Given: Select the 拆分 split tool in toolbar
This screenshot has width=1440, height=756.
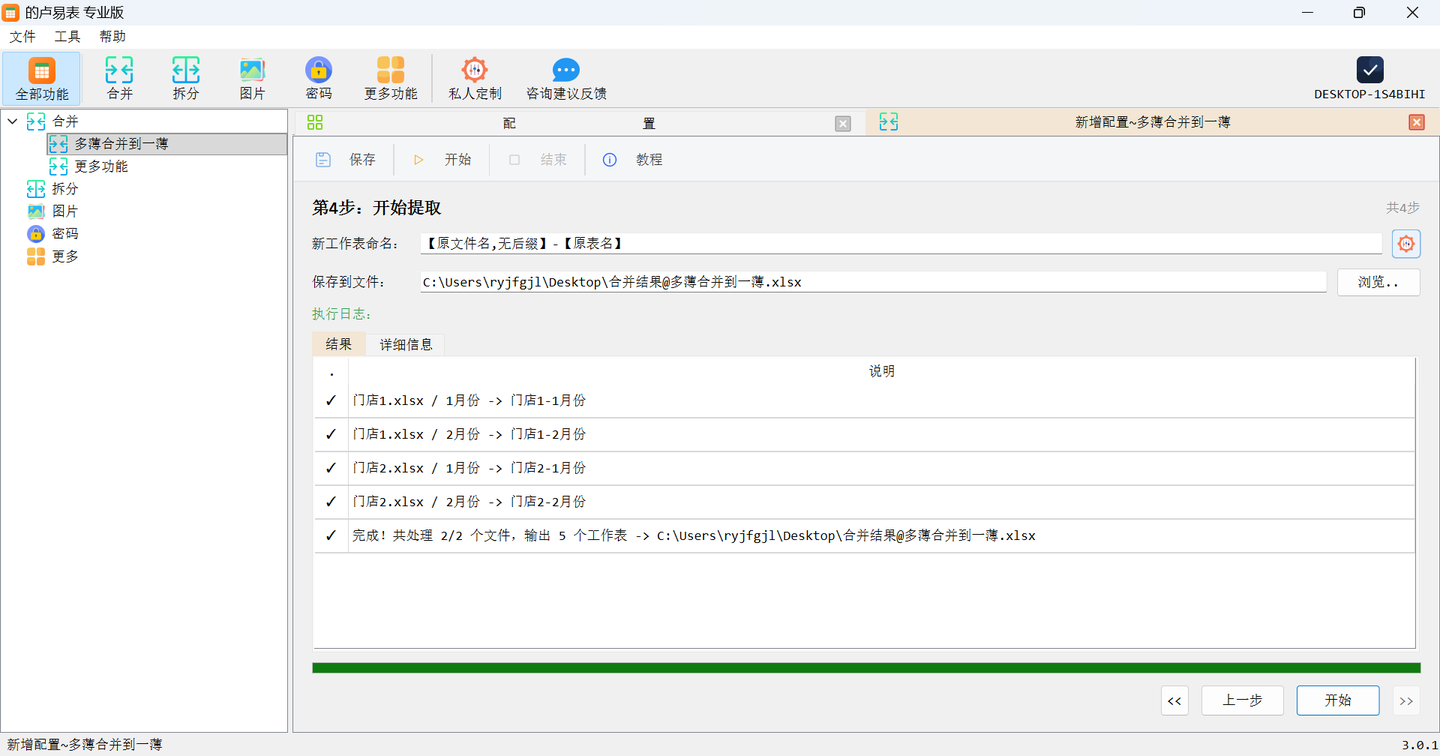Looking at the screenshot, I should [186, 78].
